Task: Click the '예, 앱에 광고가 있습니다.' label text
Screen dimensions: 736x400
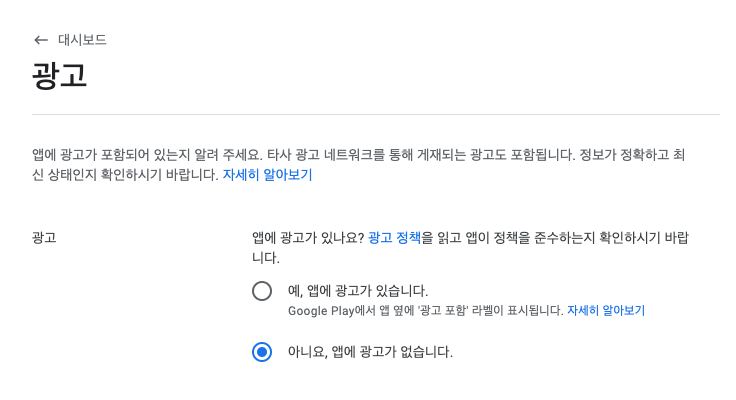Action: (x=358, y=291)
